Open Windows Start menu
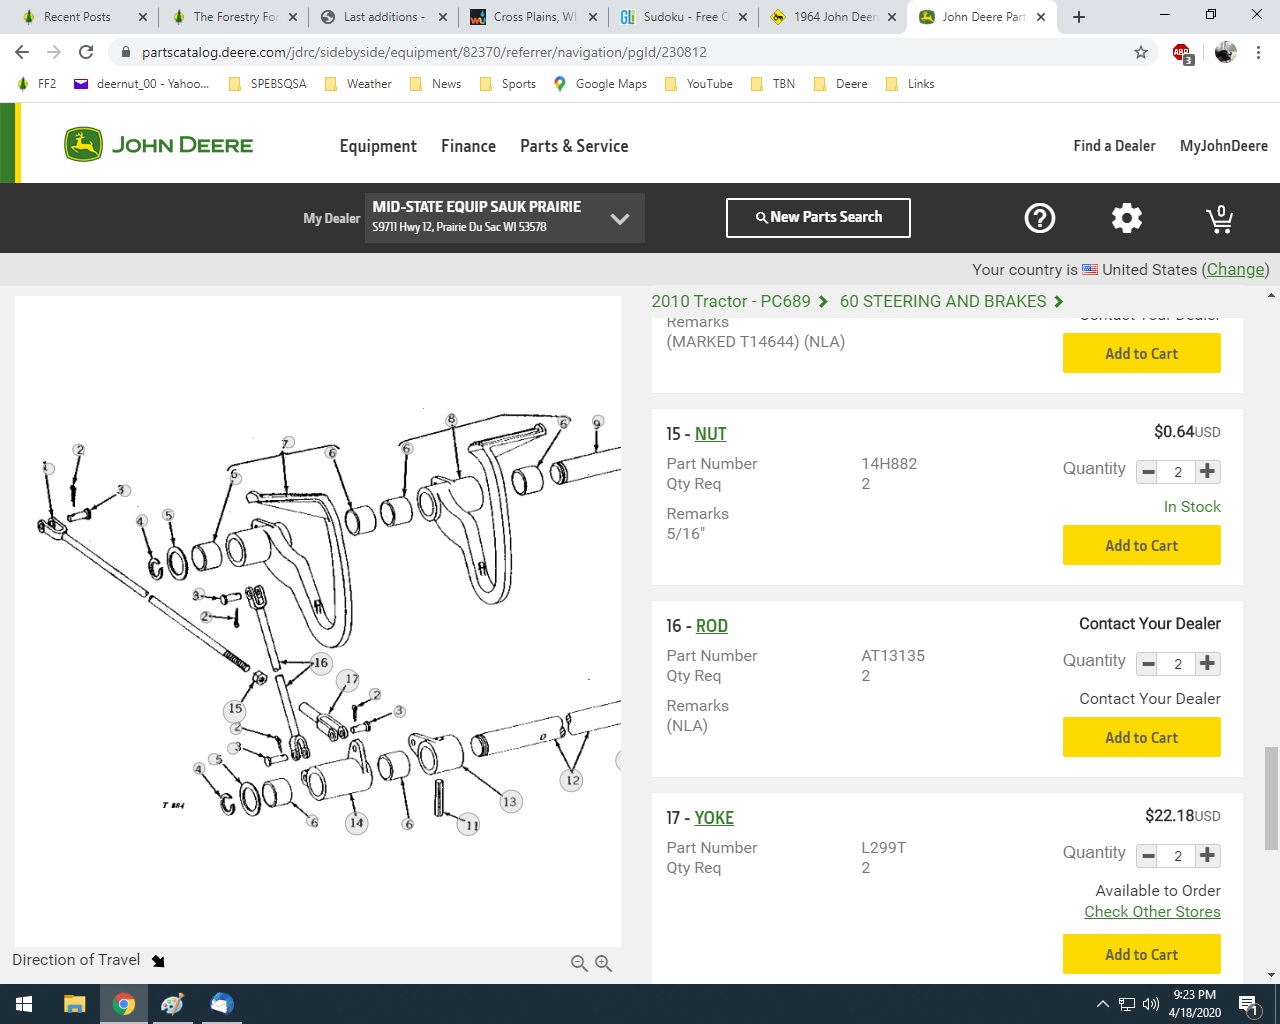 24,1004
